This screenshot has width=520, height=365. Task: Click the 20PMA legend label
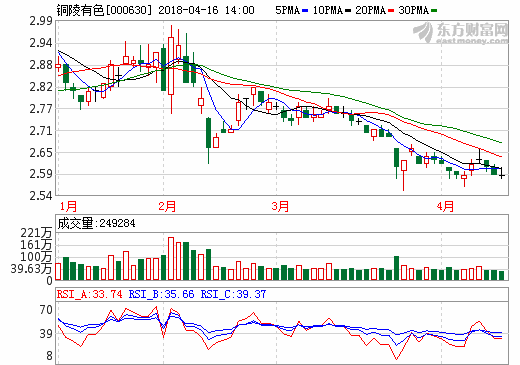371,10
